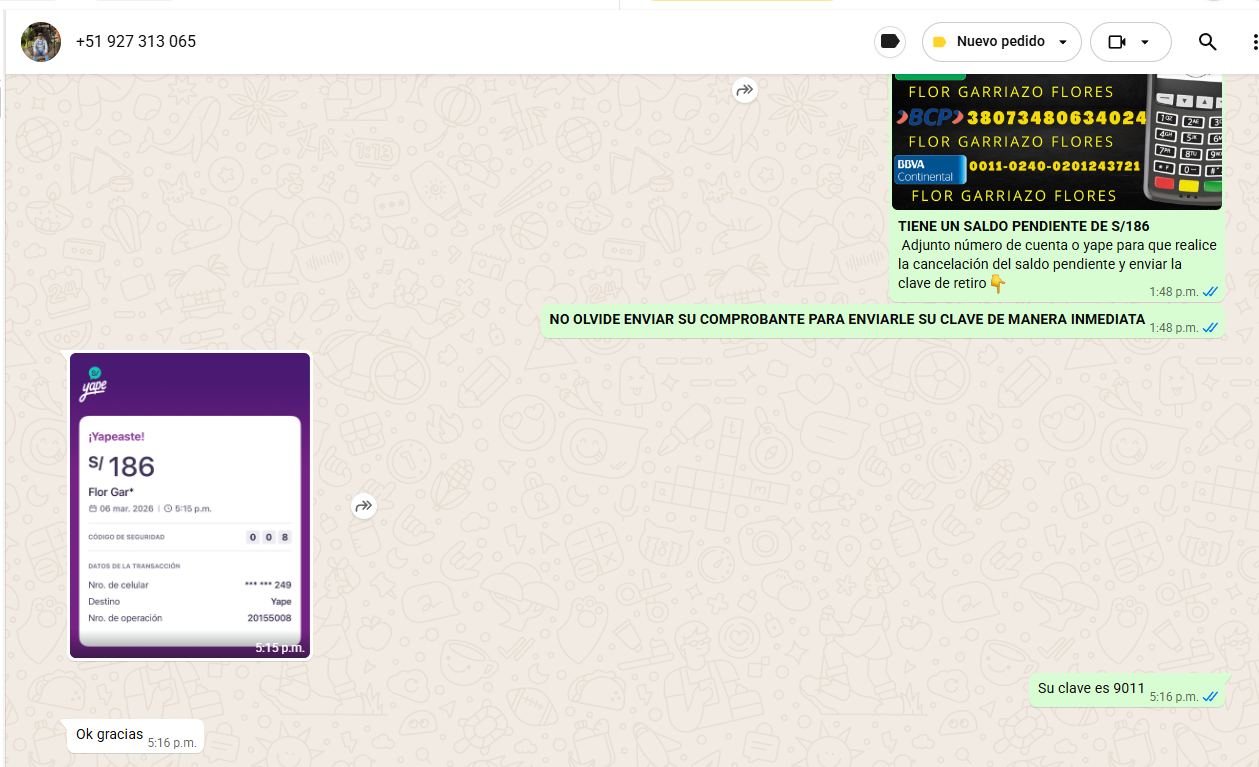1259x767 pixels.
Task: Click the "Ok gracias" message bubble
Action: [109, 735]
